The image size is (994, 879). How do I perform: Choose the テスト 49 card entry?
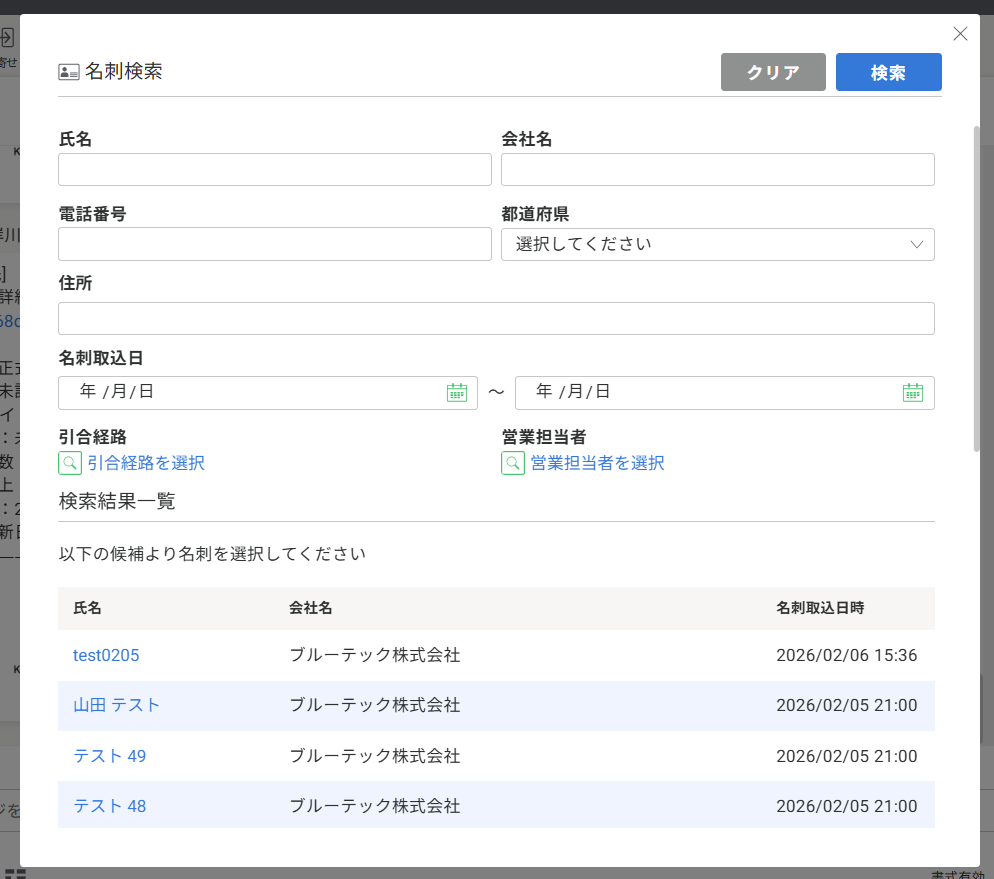109,756
